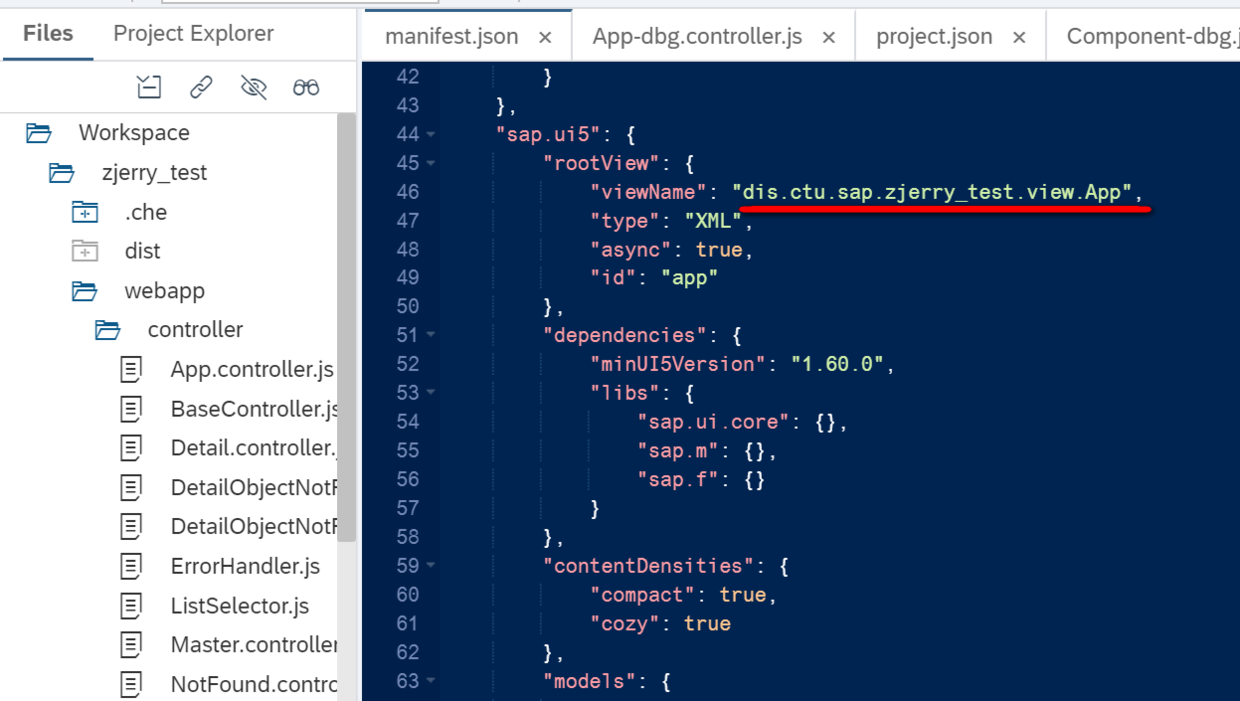Fold the contentDensities block at line 59
The image size is (1240, 701).
coord(431,566)
